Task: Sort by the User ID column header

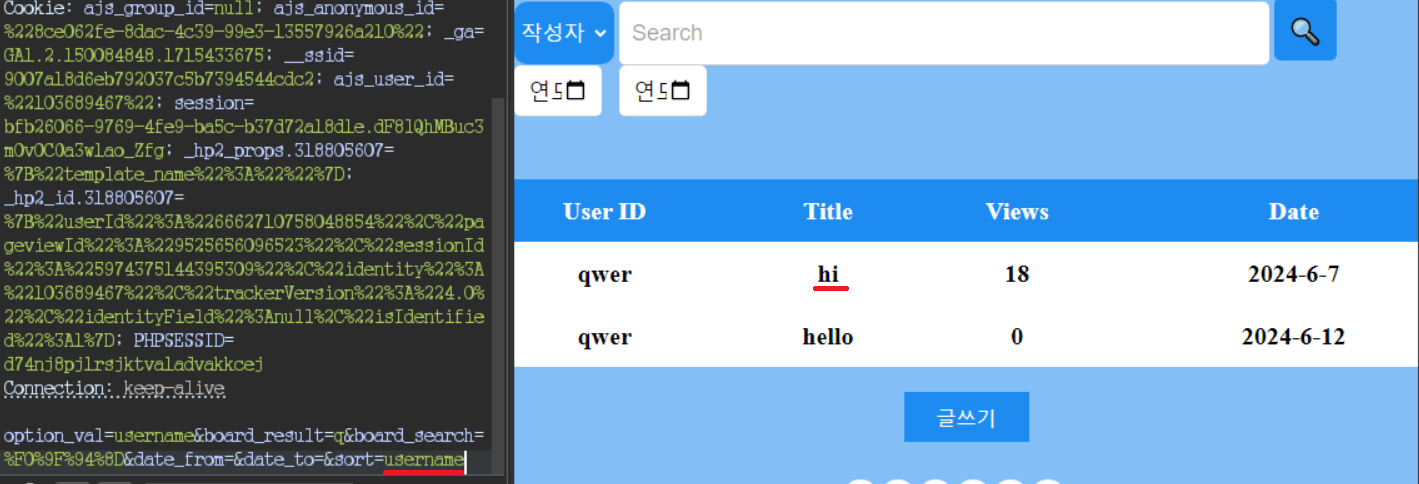Action: 604,212
